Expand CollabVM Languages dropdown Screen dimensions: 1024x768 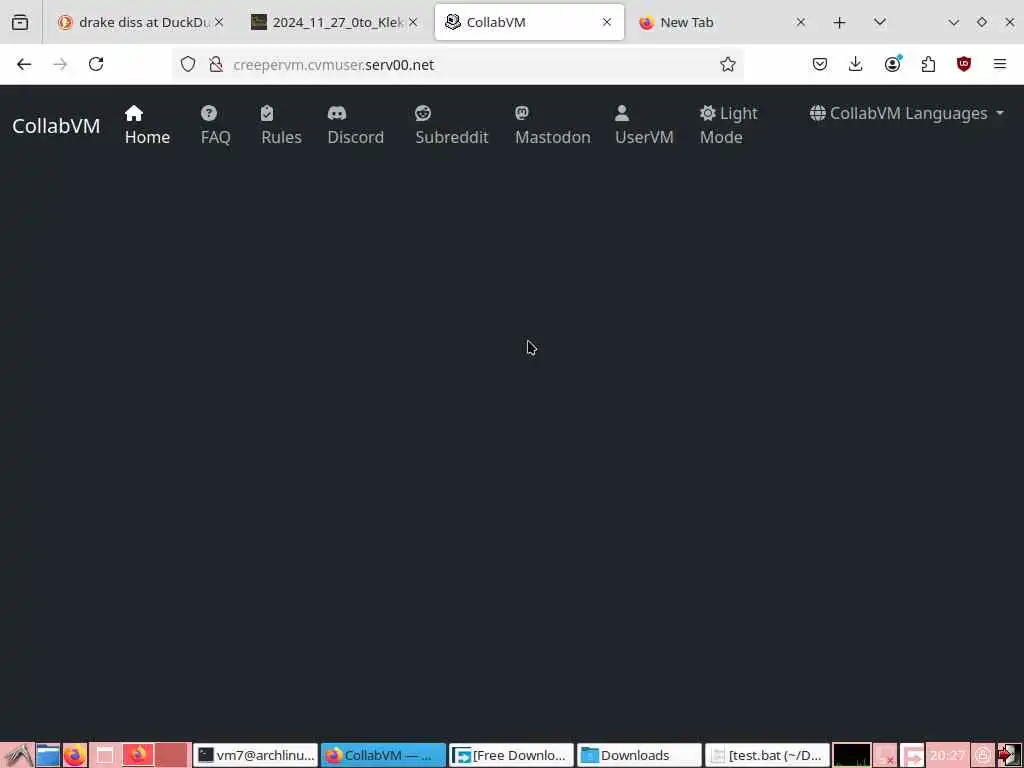click(907, 114)
